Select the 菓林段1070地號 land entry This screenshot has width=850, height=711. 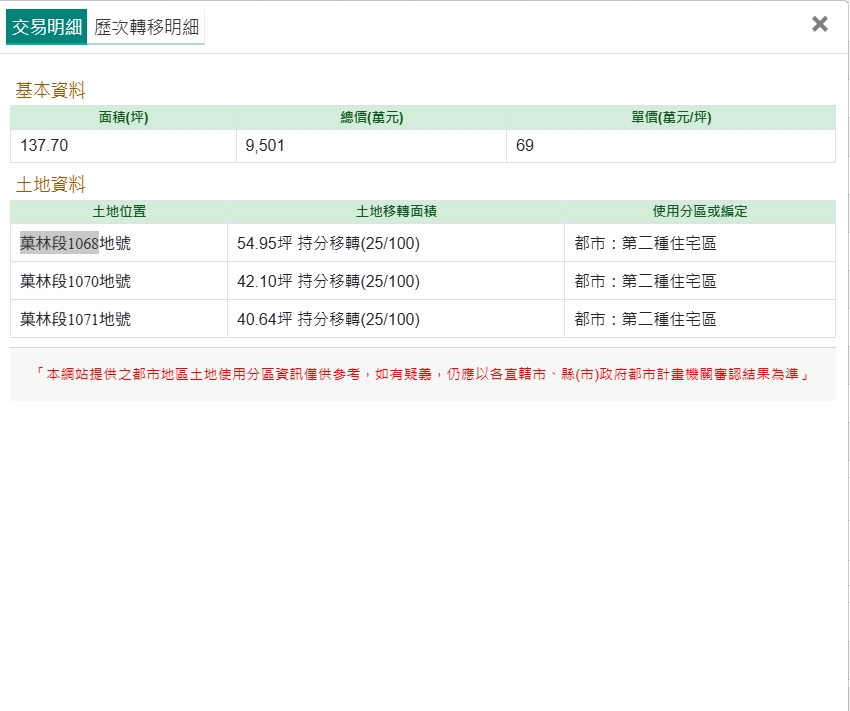pos(75,282)
